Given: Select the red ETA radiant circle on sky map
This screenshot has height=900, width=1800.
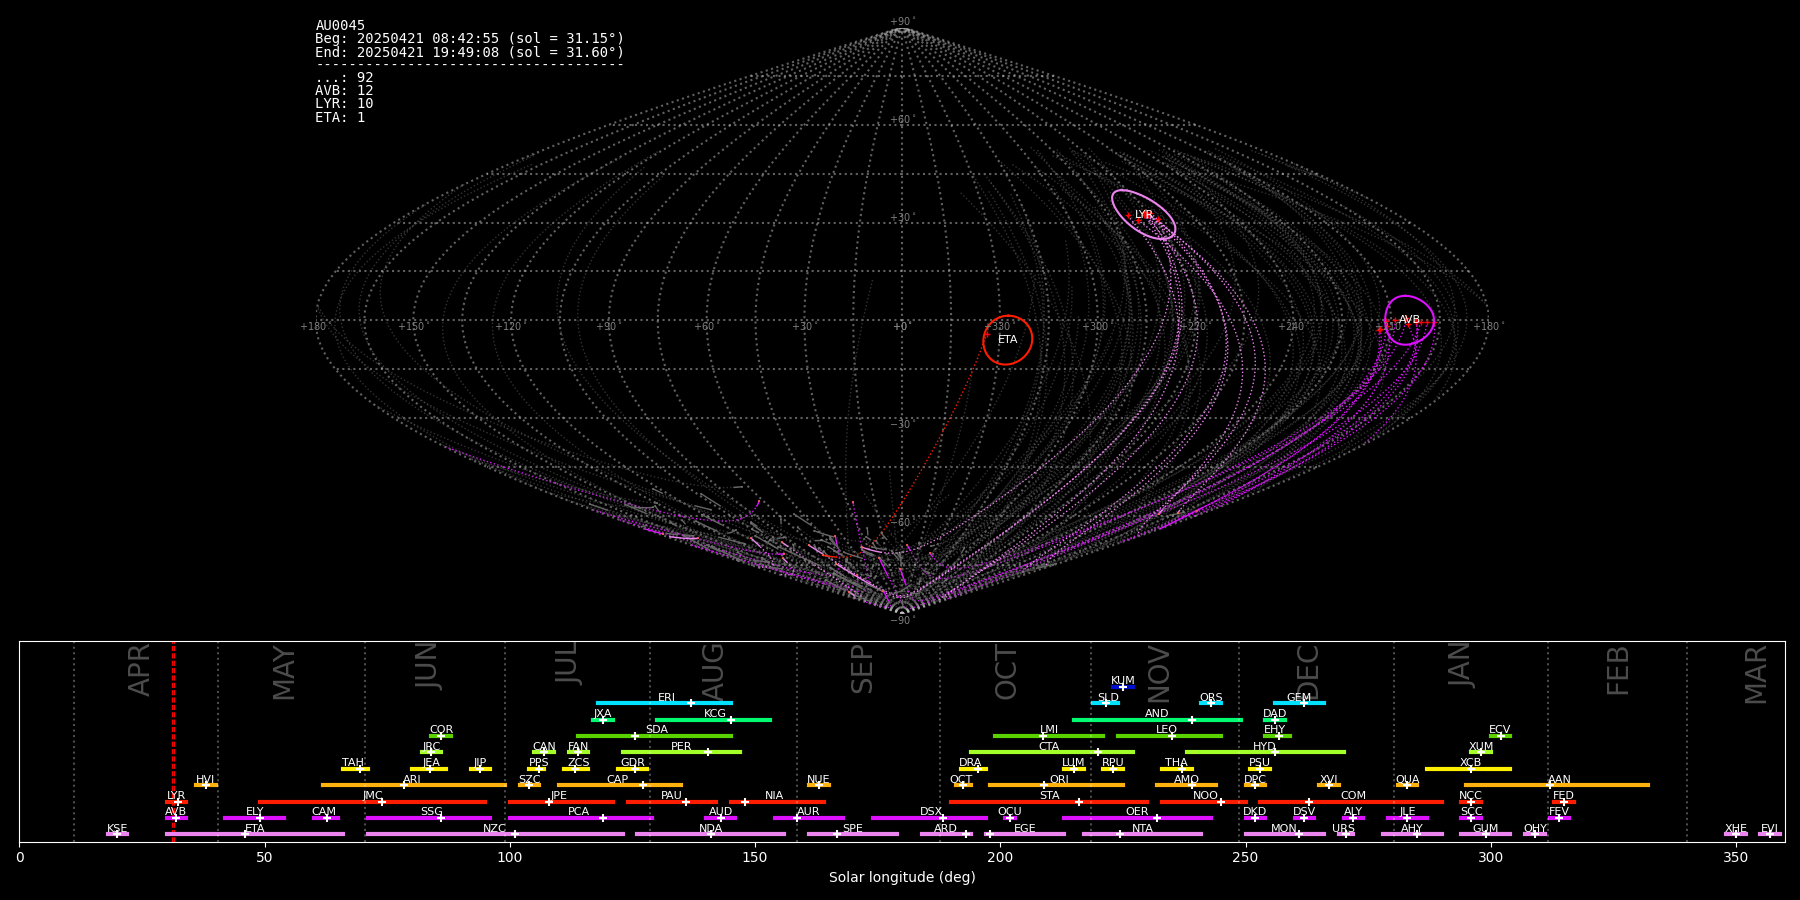Looking at the screenshot, I should pos(1007,340).
